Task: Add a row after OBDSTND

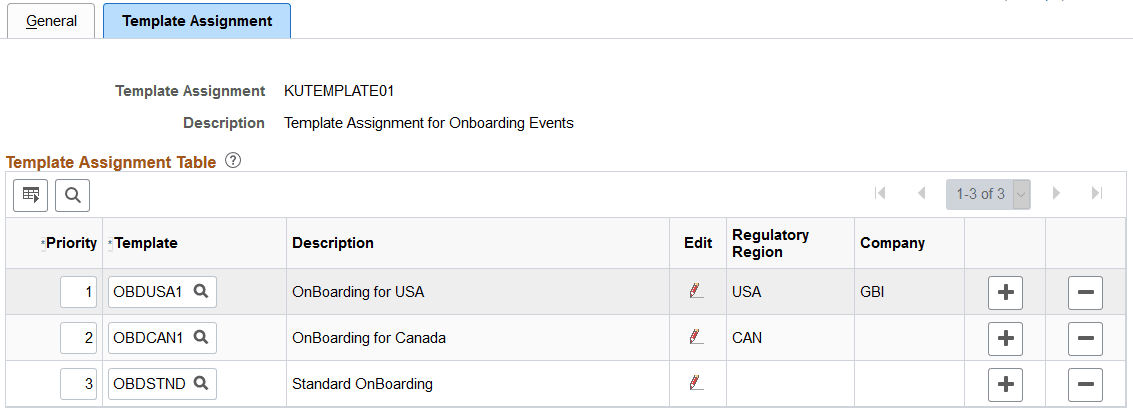Action: (1005, 383)
